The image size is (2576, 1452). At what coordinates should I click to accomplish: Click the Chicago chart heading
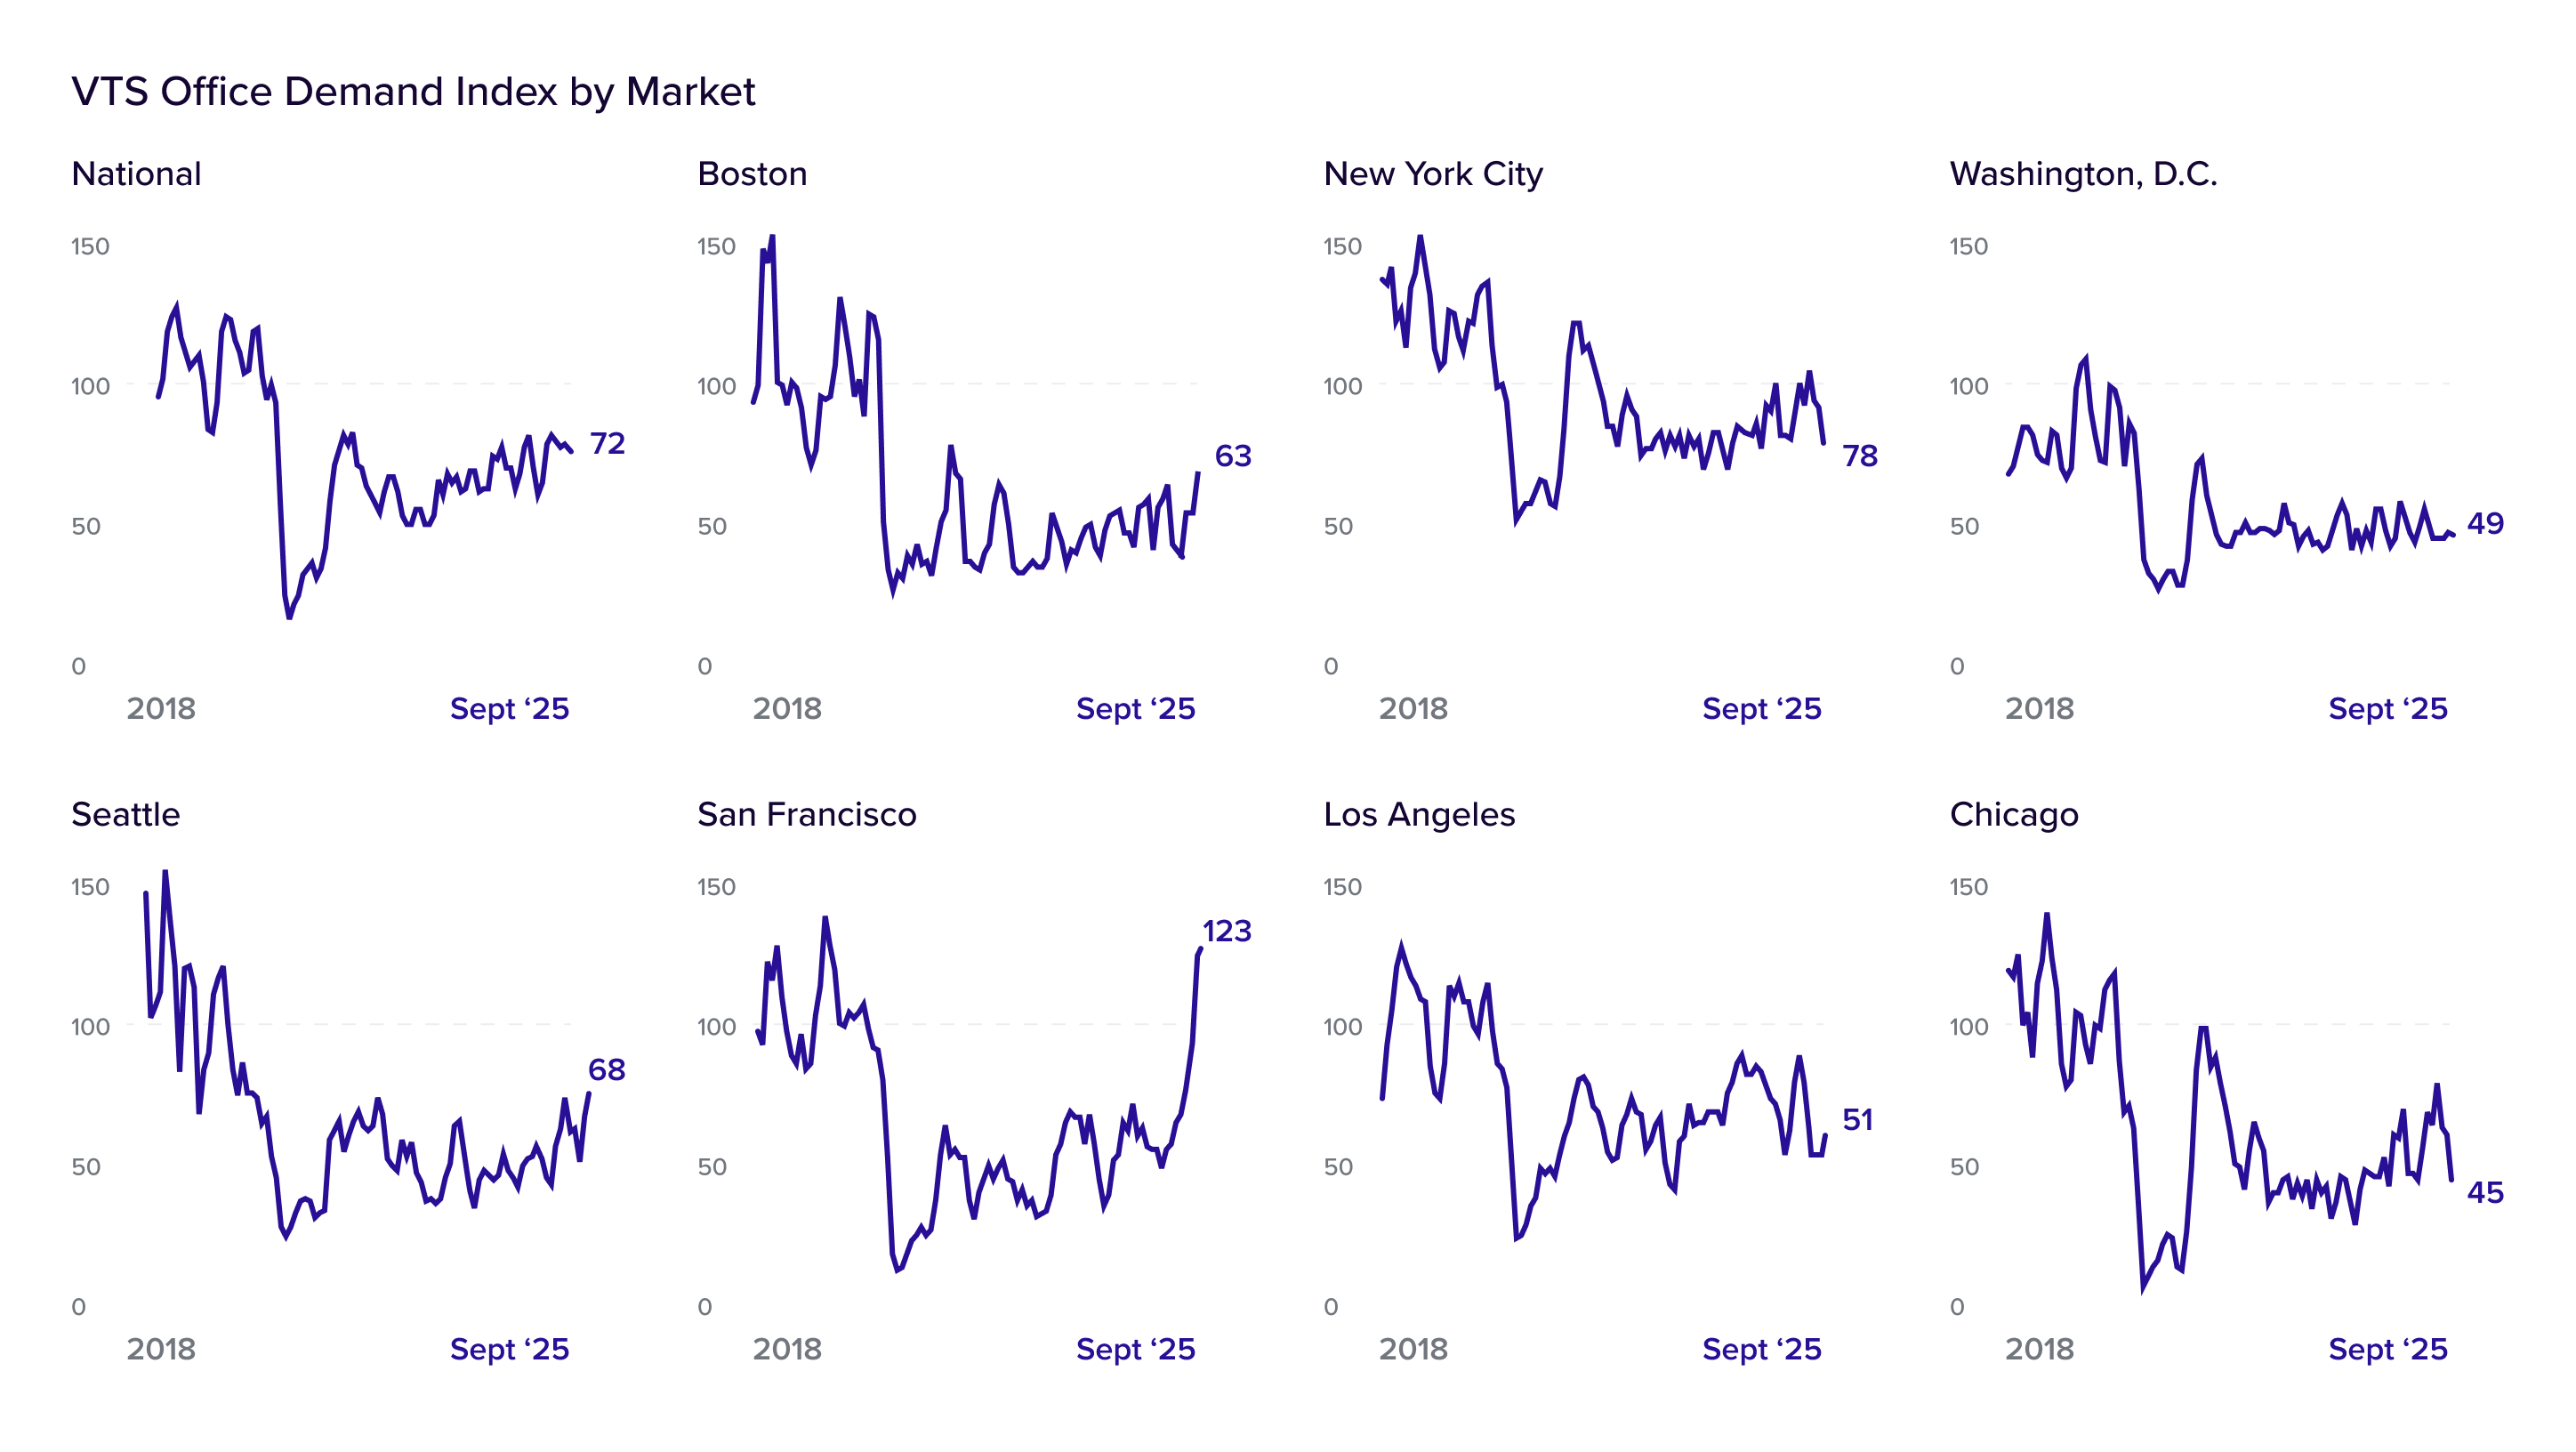[x=2014, y=814]
